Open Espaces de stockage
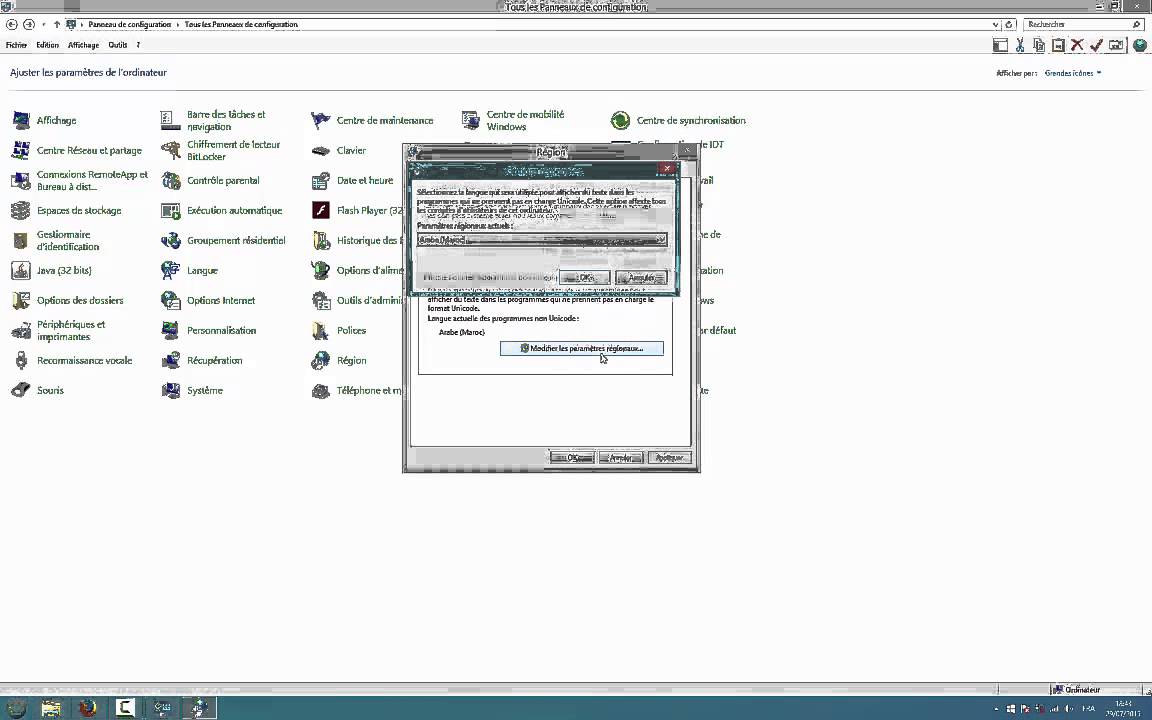The width and height of the screenshot is (1152, 720). point(67,211)
